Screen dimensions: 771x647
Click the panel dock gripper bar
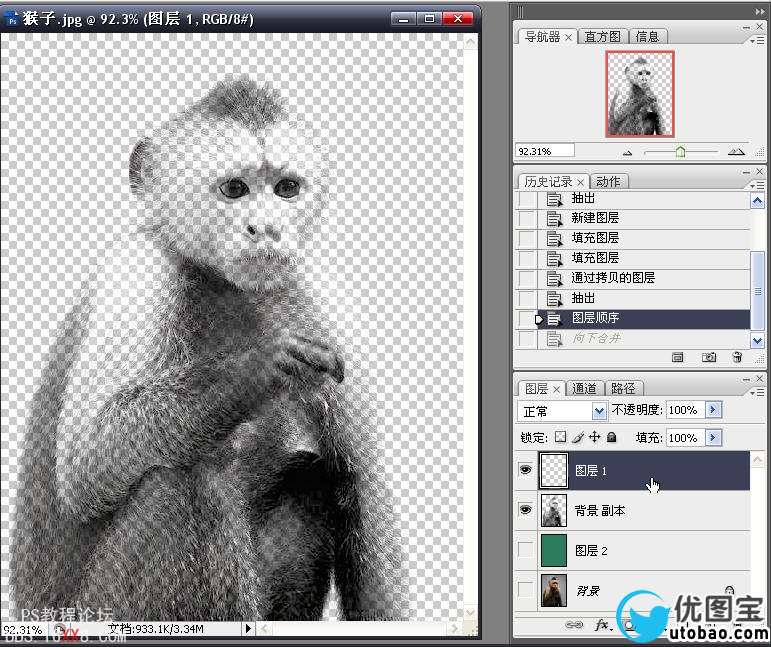click(x=520, y=11)
